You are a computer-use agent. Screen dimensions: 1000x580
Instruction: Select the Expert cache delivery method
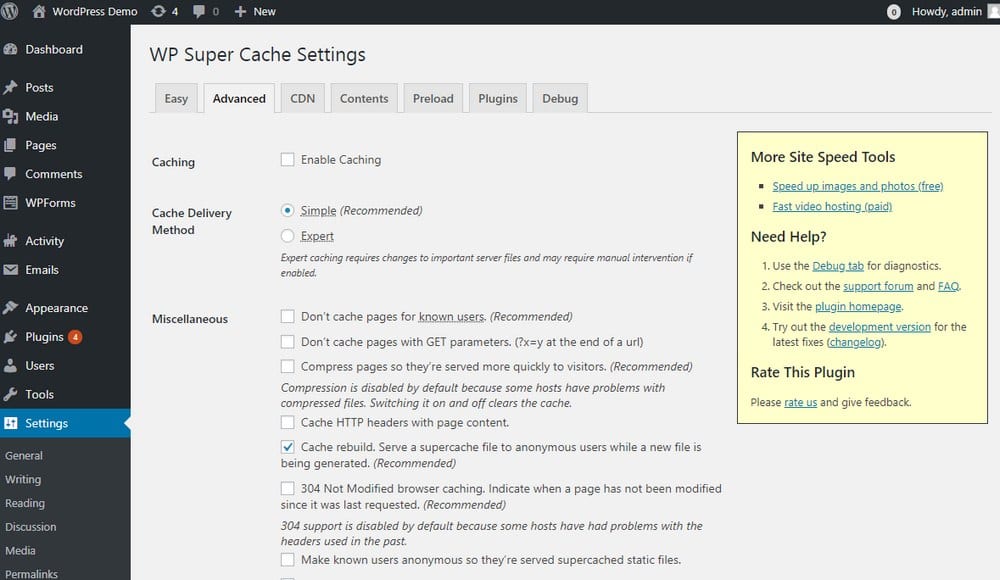(x=288, y=236)
